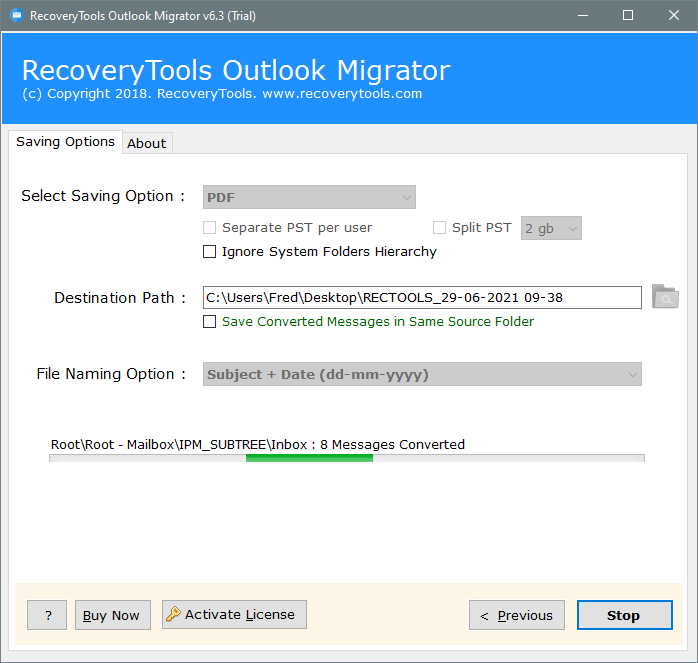Click the RecoveryTools app icon in title bar
Screen dimensions: 698x663
tap(16, 16)
